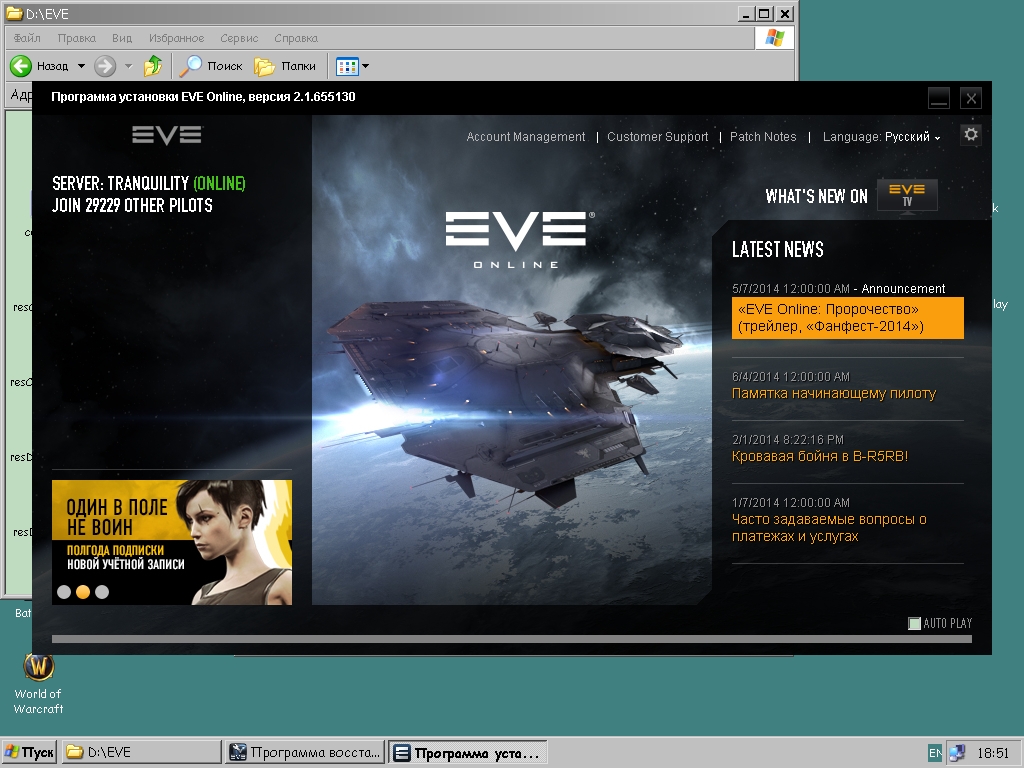Image resolution: width=1024 pixels, height=768 pixels.
Task: Open the Часто задаваемые вопросы news item
Action: (829, 528)
